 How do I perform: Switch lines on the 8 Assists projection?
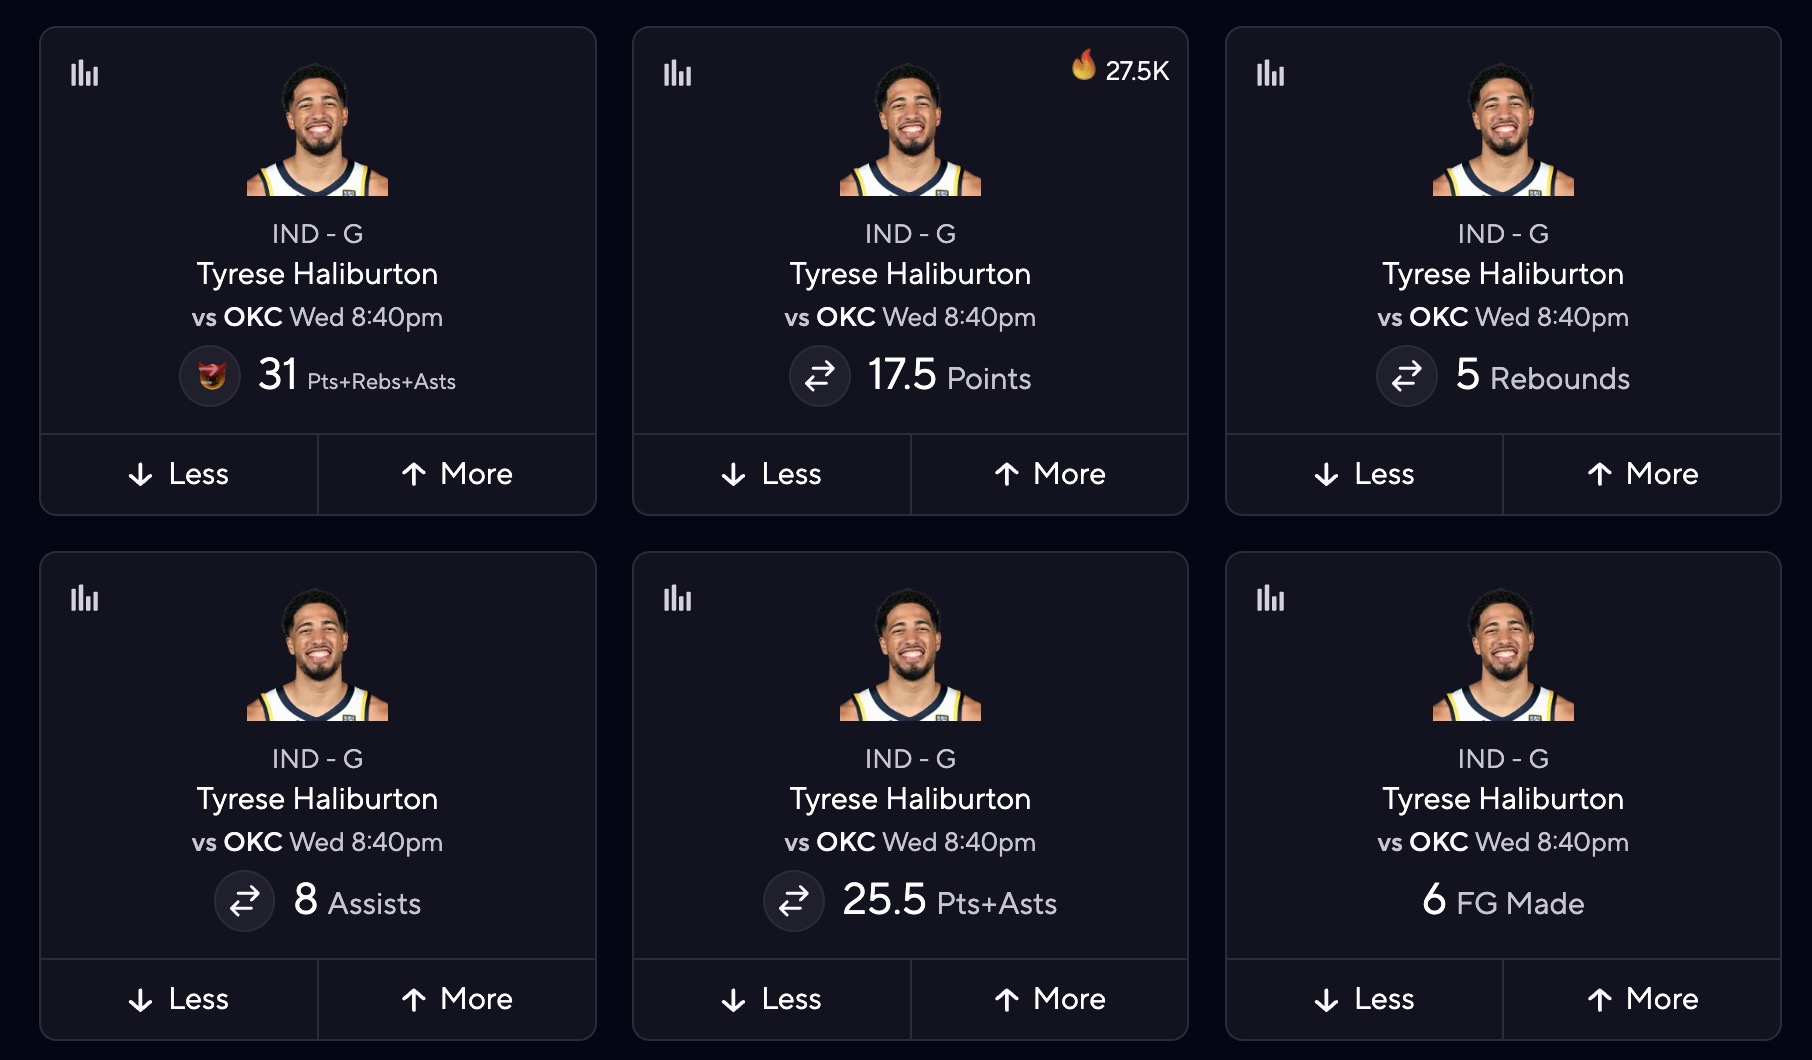tap(245, 901)
